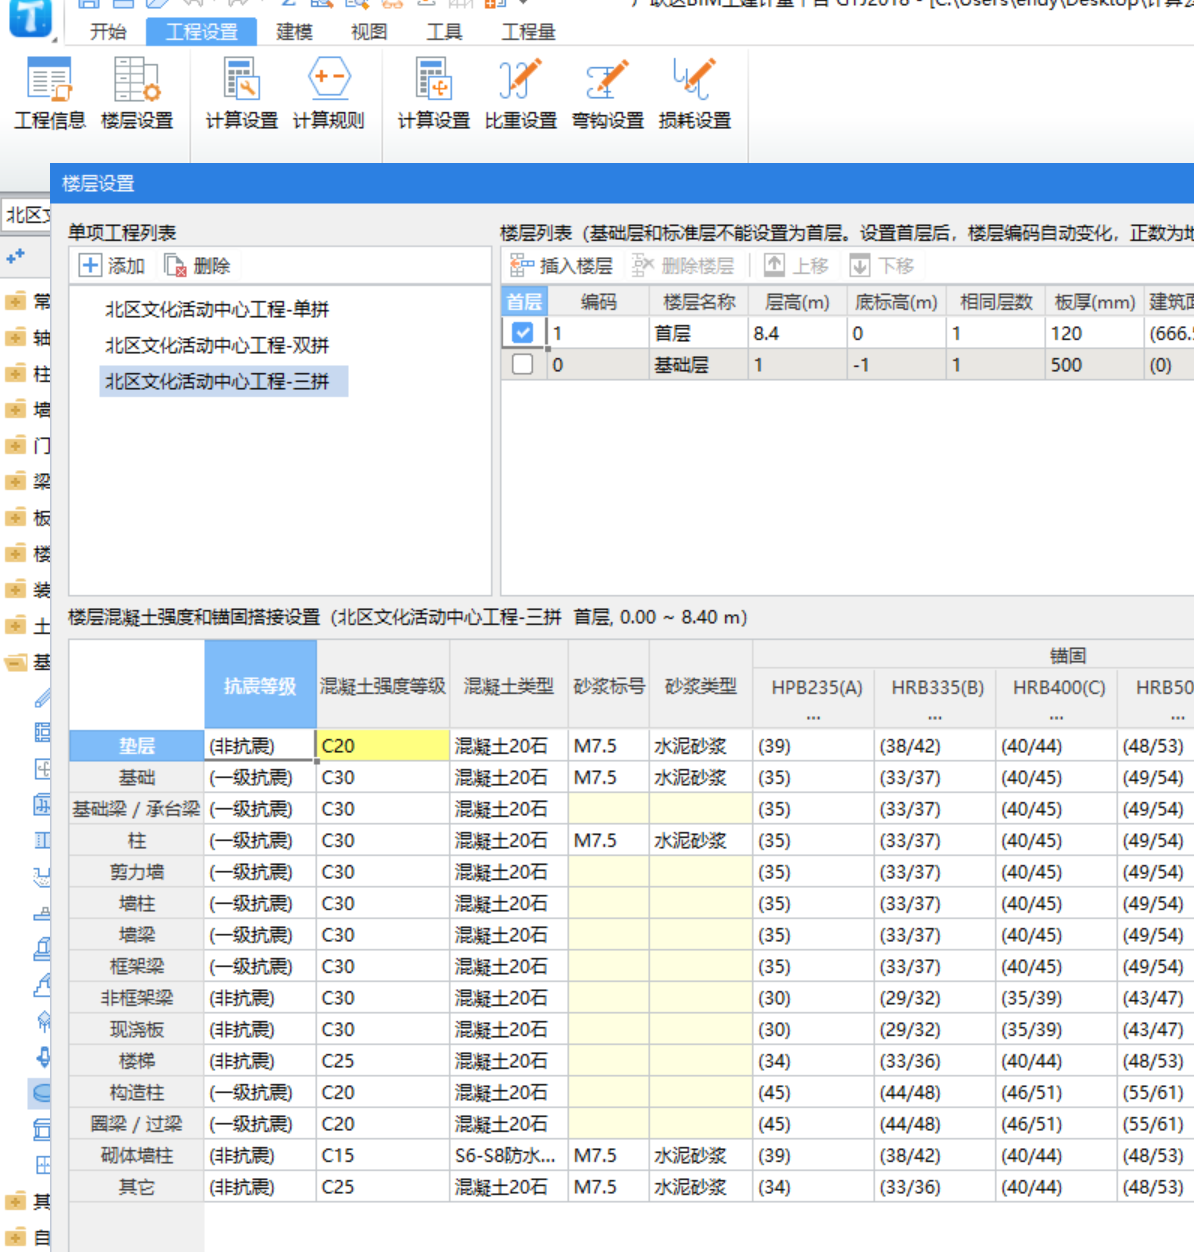Click 其它 row header
This screenshot has width=1194, height=1252.
pos(137,1187)
